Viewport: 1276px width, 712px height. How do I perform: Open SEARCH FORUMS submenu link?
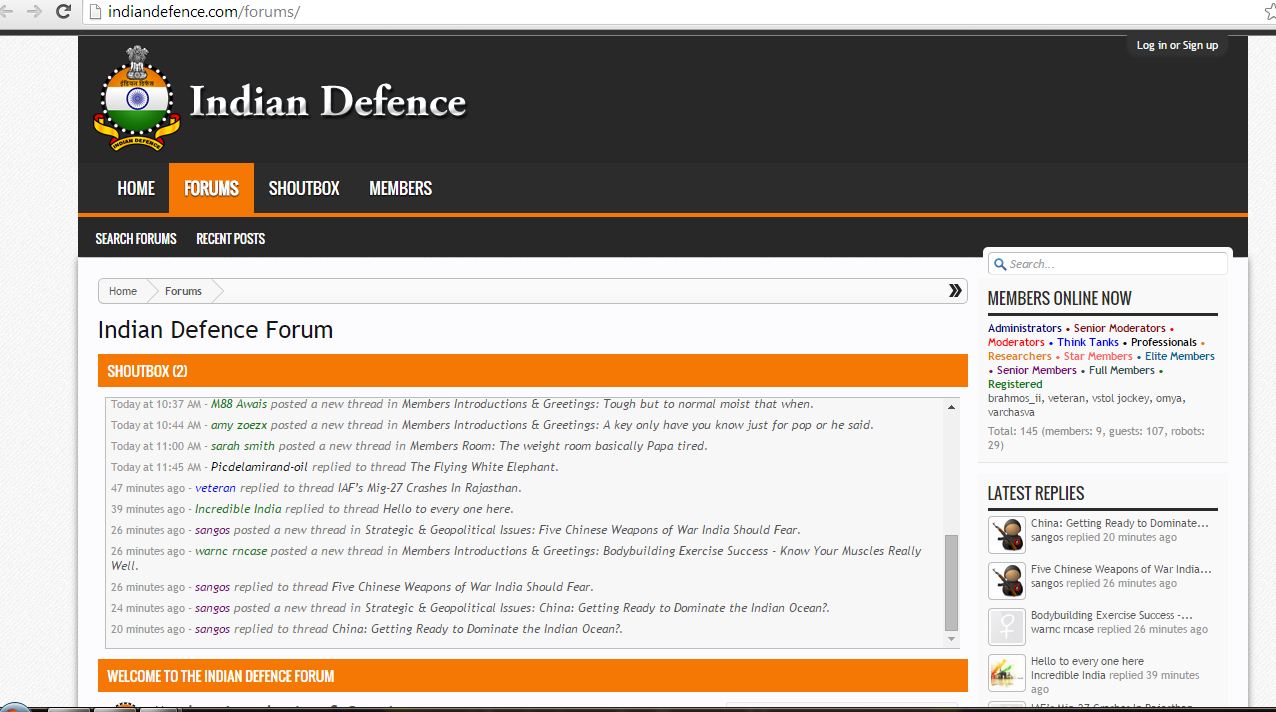click(x=136, y=238)
